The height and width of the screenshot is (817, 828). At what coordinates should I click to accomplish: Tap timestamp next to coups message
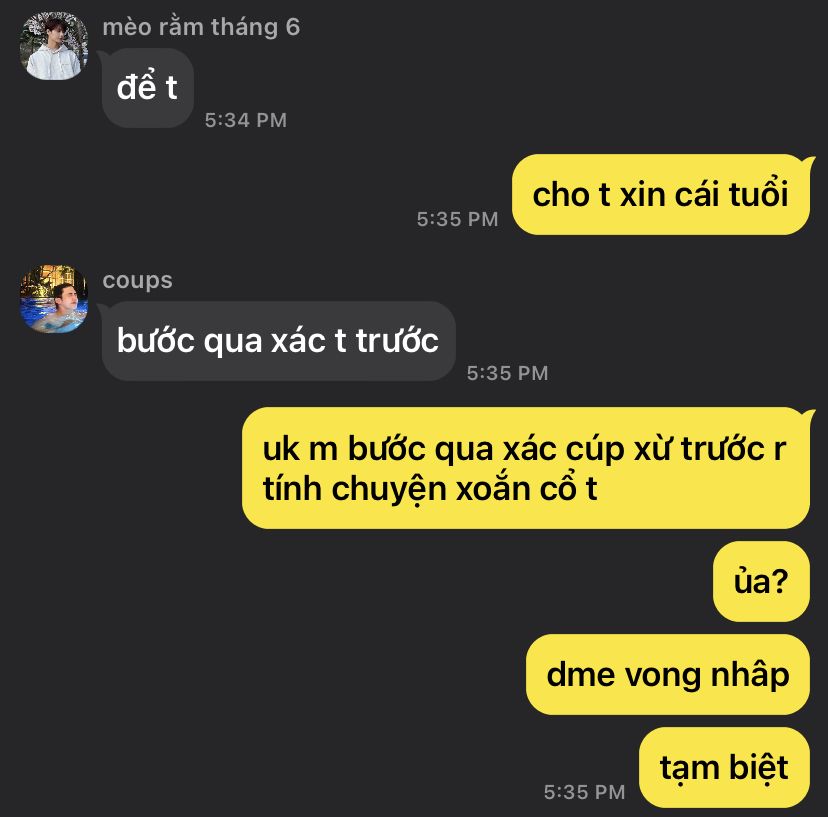pyautogui.click(x=507, y=373)
